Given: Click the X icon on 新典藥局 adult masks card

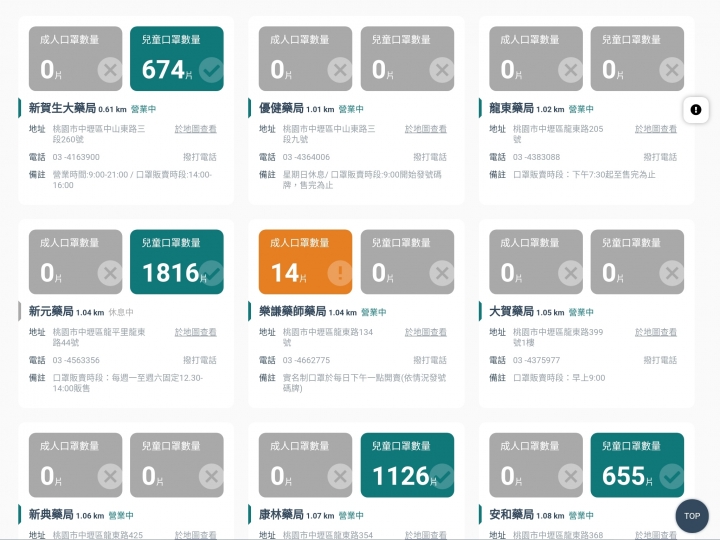Looking at the screenshot, I should [x=110, y=477].
